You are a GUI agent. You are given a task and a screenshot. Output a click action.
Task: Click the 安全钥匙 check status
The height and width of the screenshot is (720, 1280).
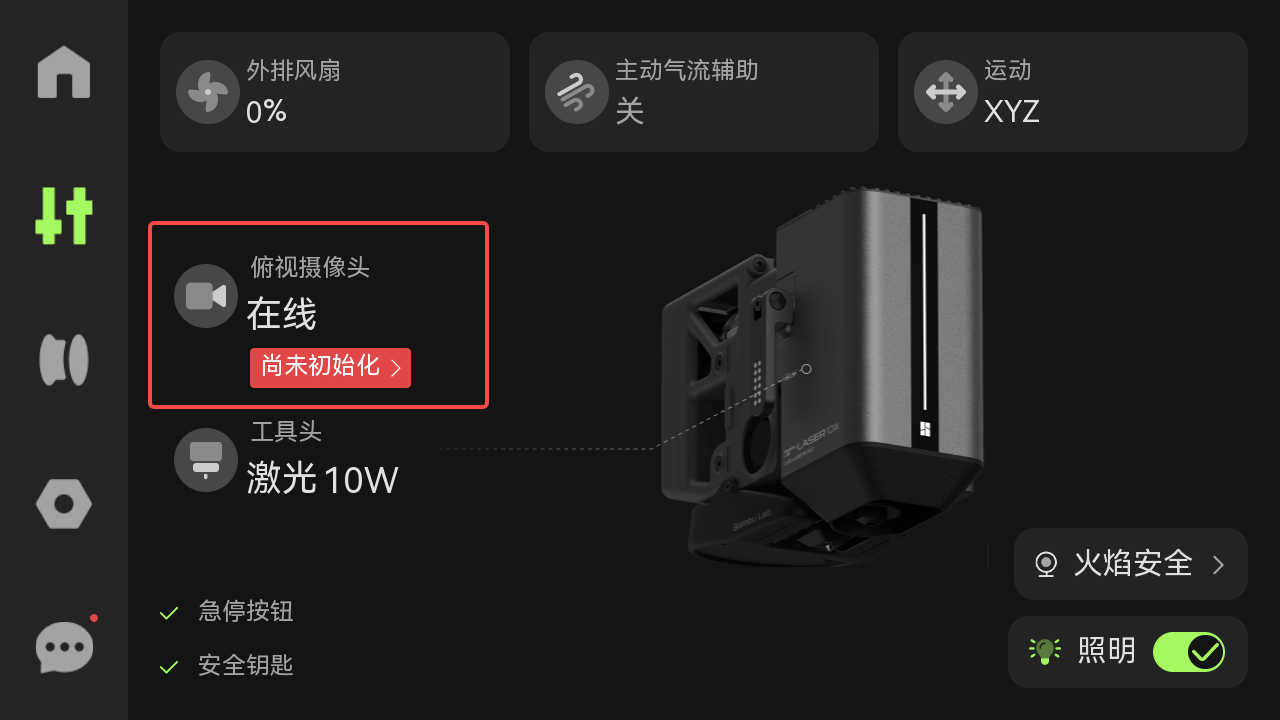226,665
